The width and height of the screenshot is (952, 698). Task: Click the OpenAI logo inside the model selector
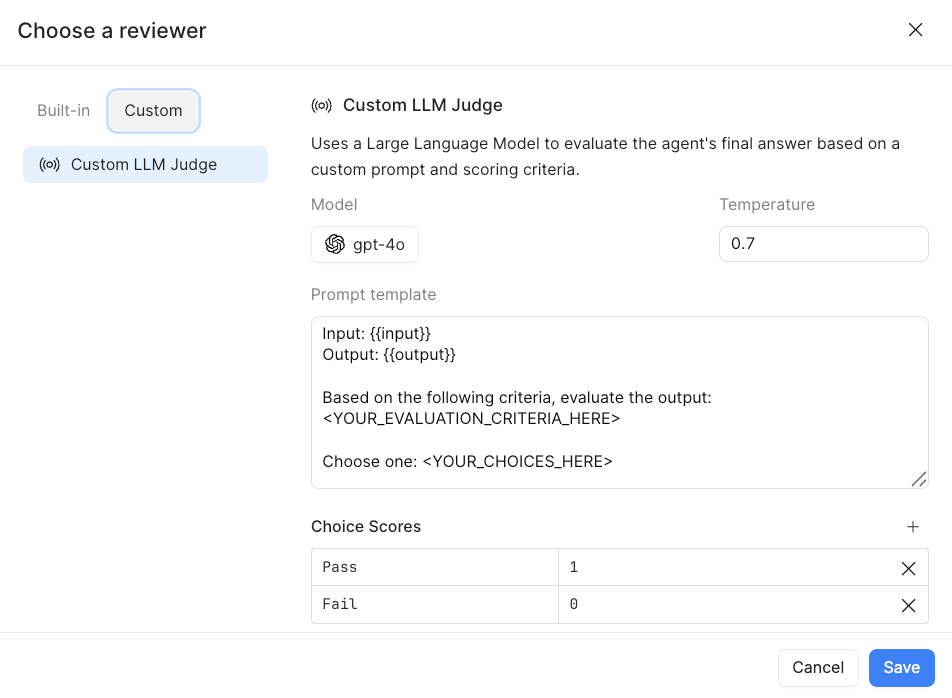(x=333, y=243)
